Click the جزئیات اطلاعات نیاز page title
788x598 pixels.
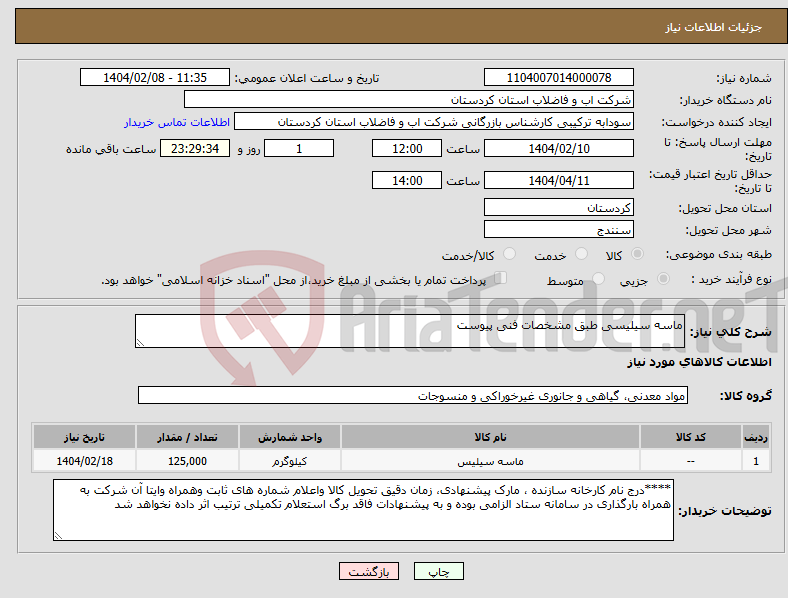coord(714,27)
